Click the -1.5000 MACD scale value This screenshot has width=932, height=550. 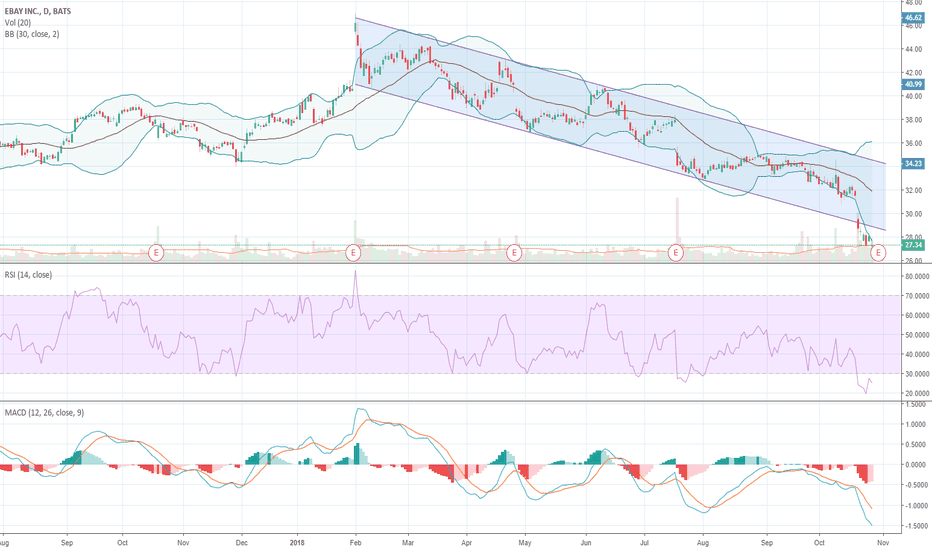pyautogui.click(x=915, y=526)
